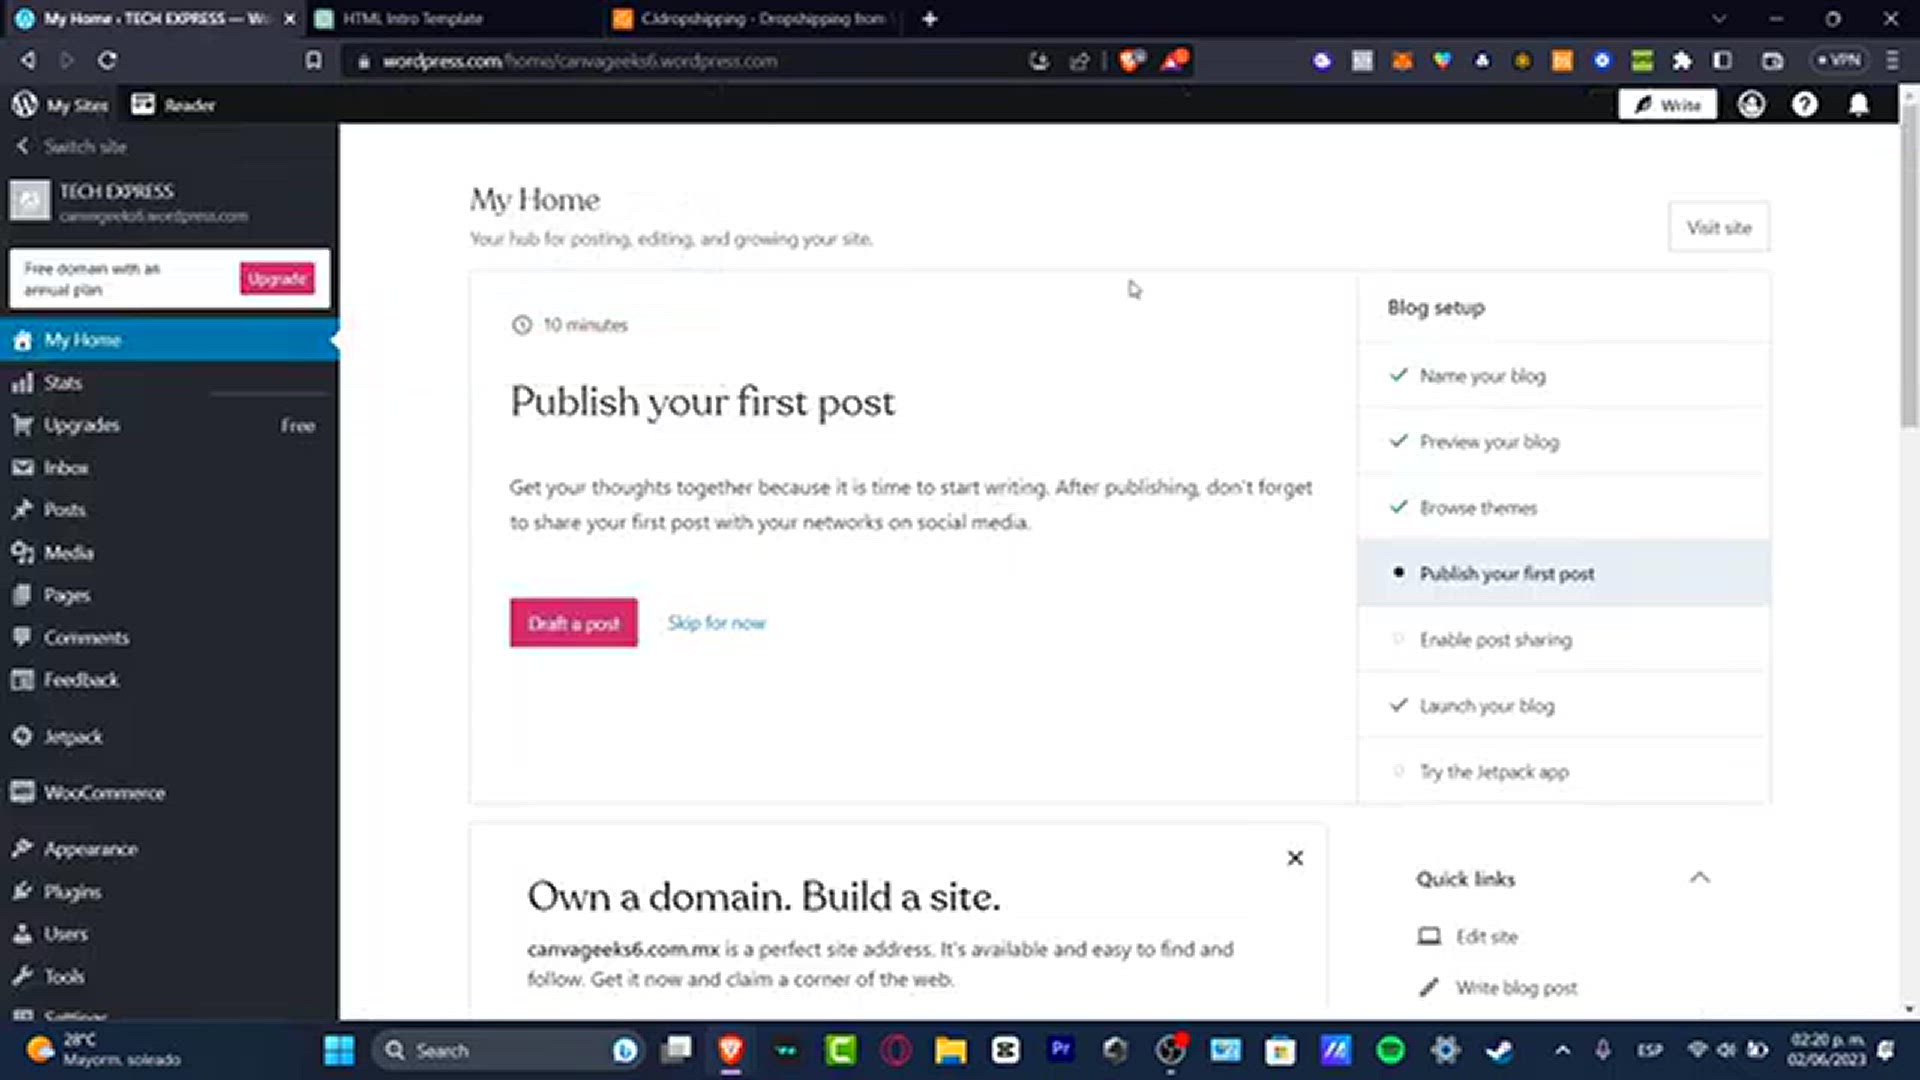Switch to the HTML Intro Template tab
The width and height of the screenshot is (1920, 1080).
[412, 18]
